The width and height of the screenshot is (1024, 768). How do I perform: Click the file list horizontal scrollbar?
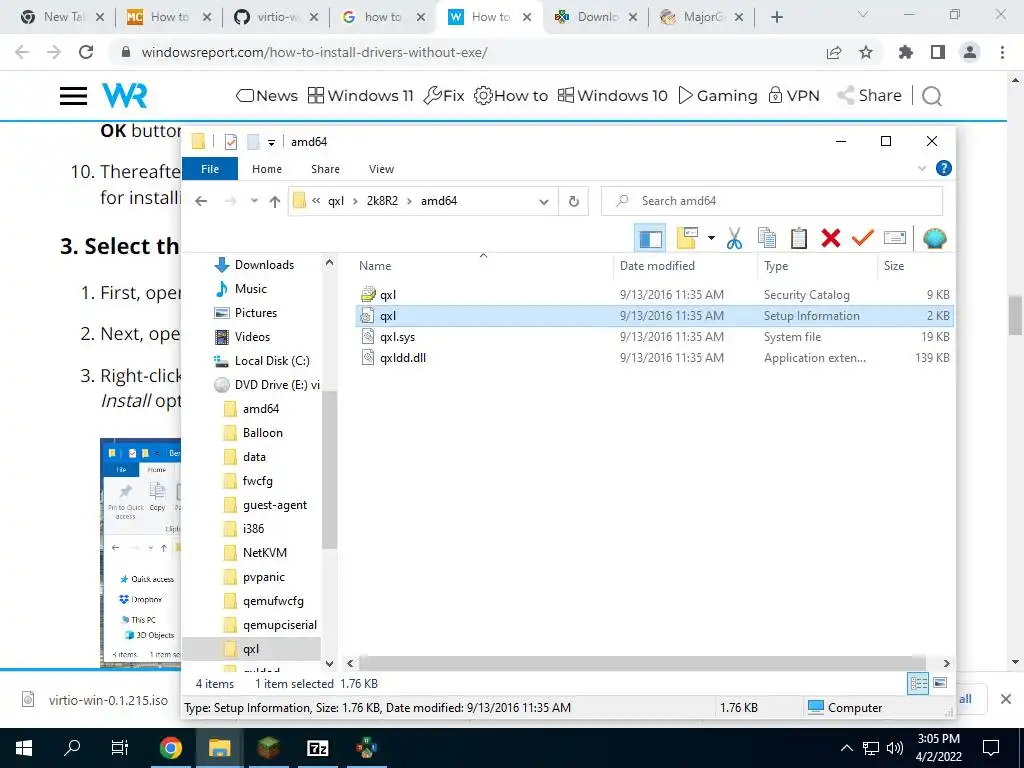tap(643, 664)
